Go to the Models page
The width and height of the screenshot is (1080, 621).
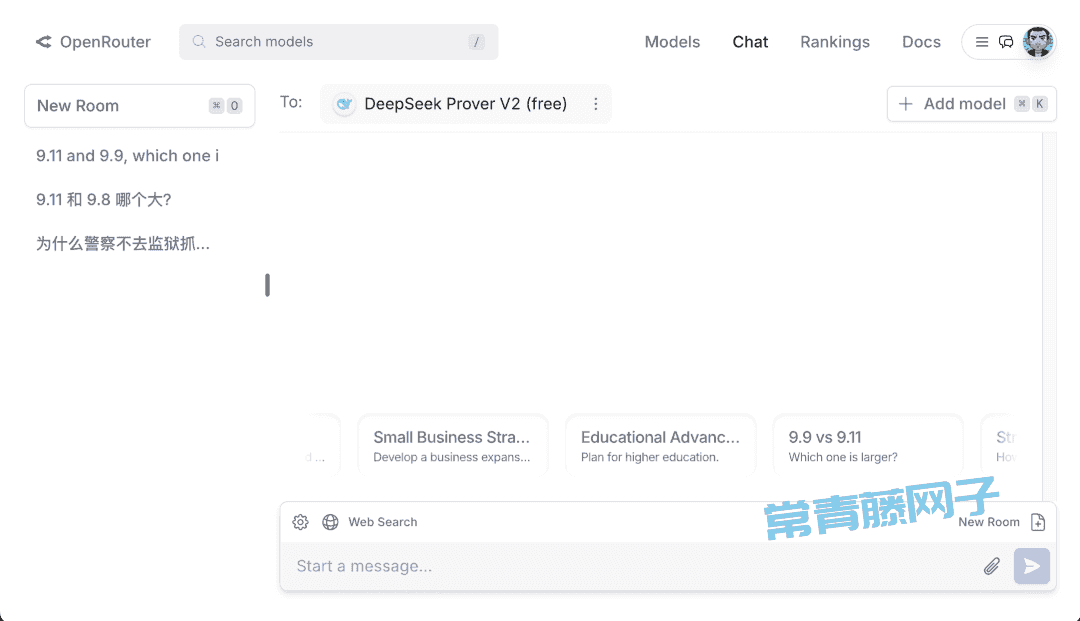[x=672, y=42]
